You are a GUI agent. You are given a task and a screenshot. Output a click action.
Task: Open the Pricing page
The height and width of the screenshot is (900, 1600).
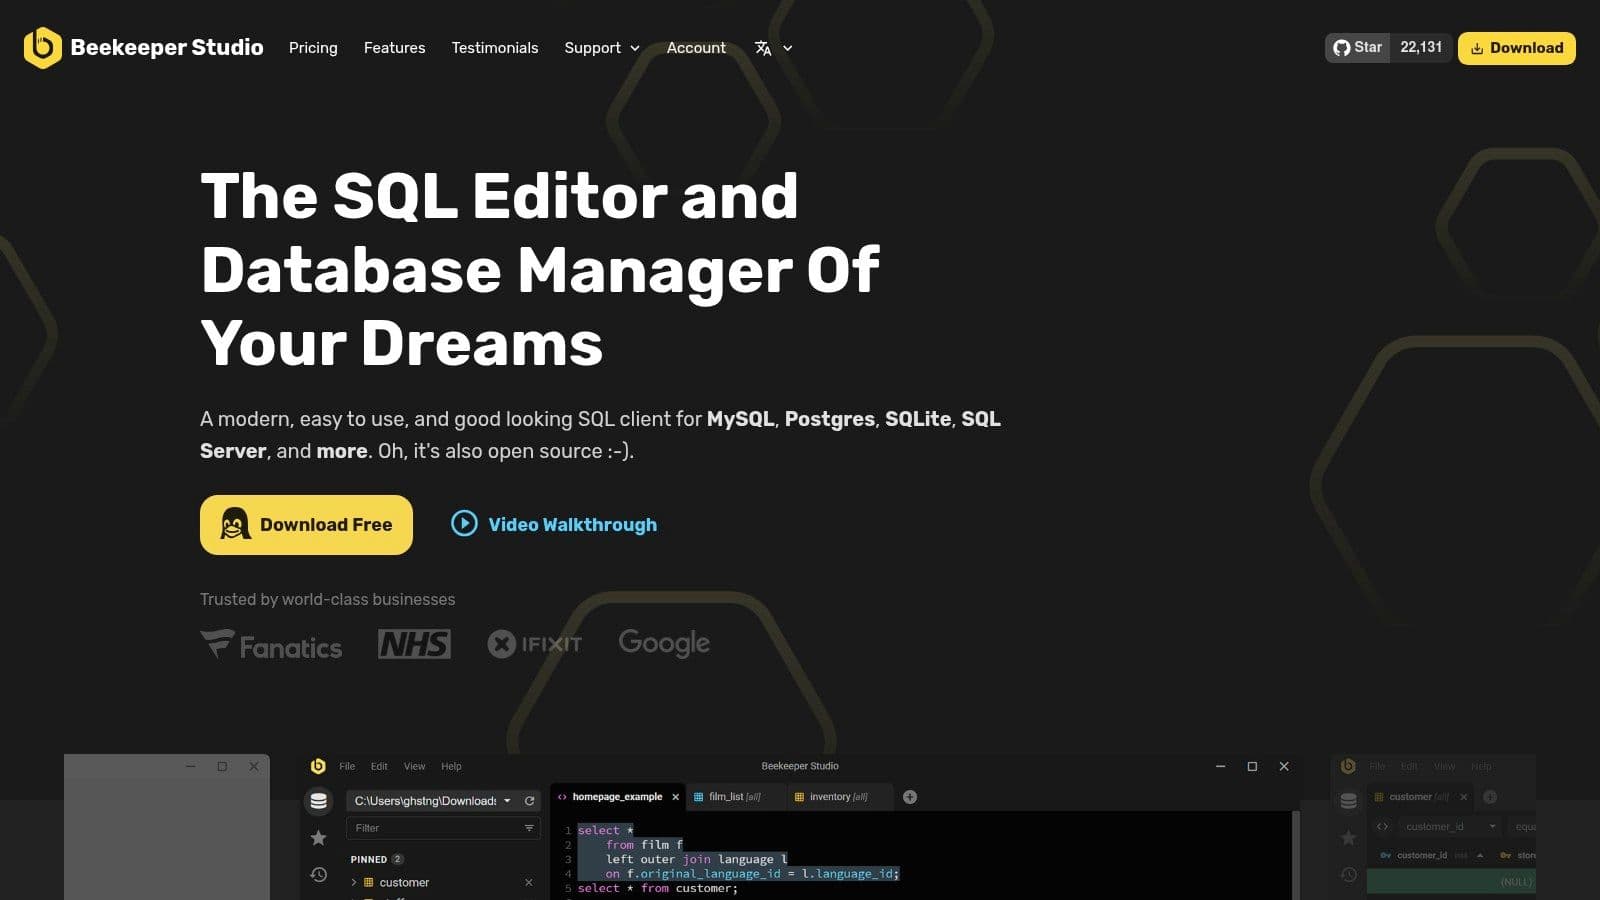313,48
